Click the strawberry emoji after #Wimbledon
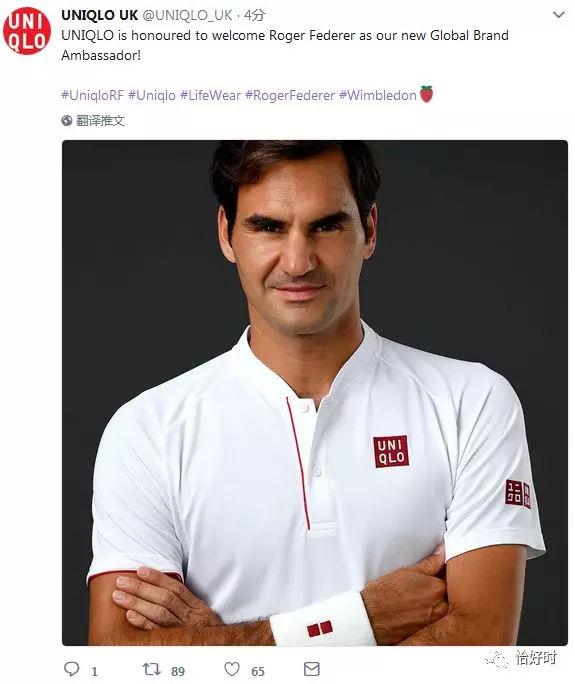The width and height of the screenshot is (575, 684). click(x=426, y=94)
